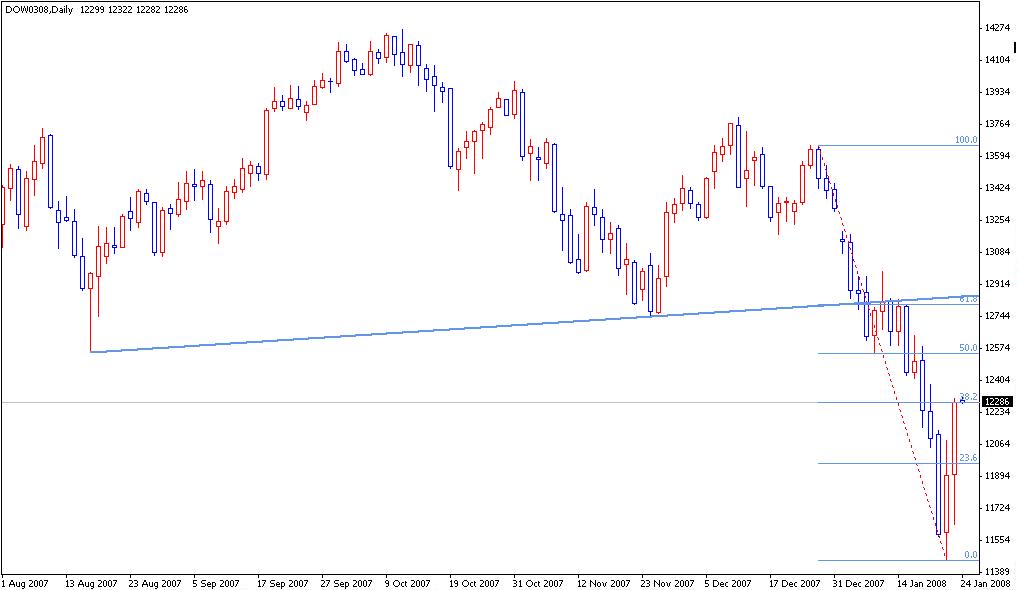
Task: Select the 23.6 Fibonacci level label
Action: (x=966, y=456)
